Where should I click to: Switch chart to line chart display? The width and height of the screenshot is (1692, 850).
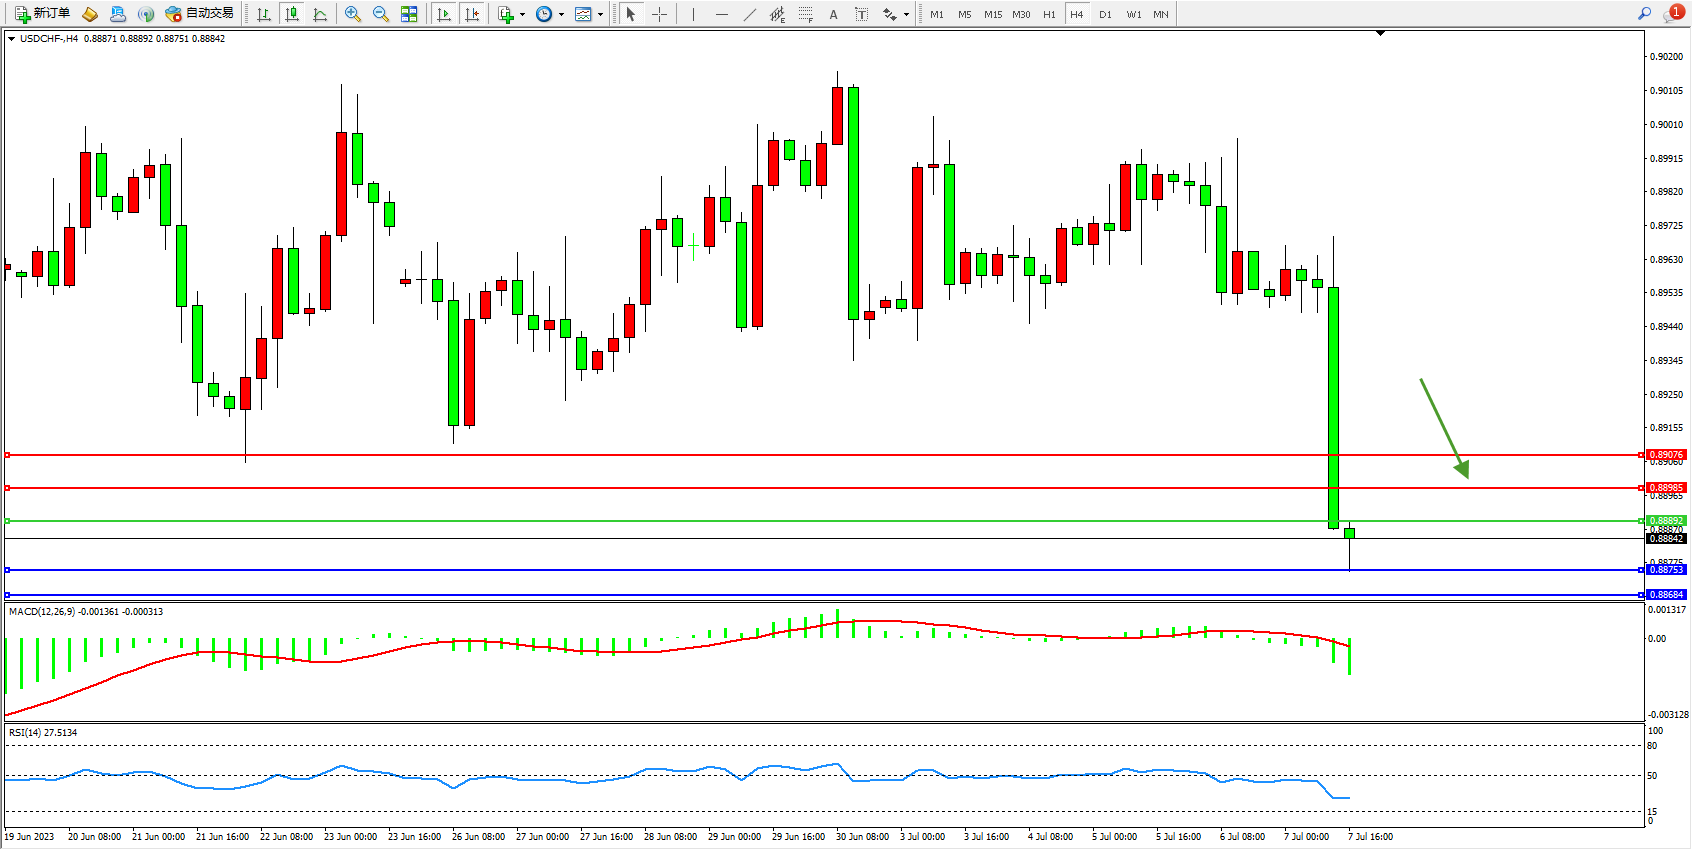[320, 14]
